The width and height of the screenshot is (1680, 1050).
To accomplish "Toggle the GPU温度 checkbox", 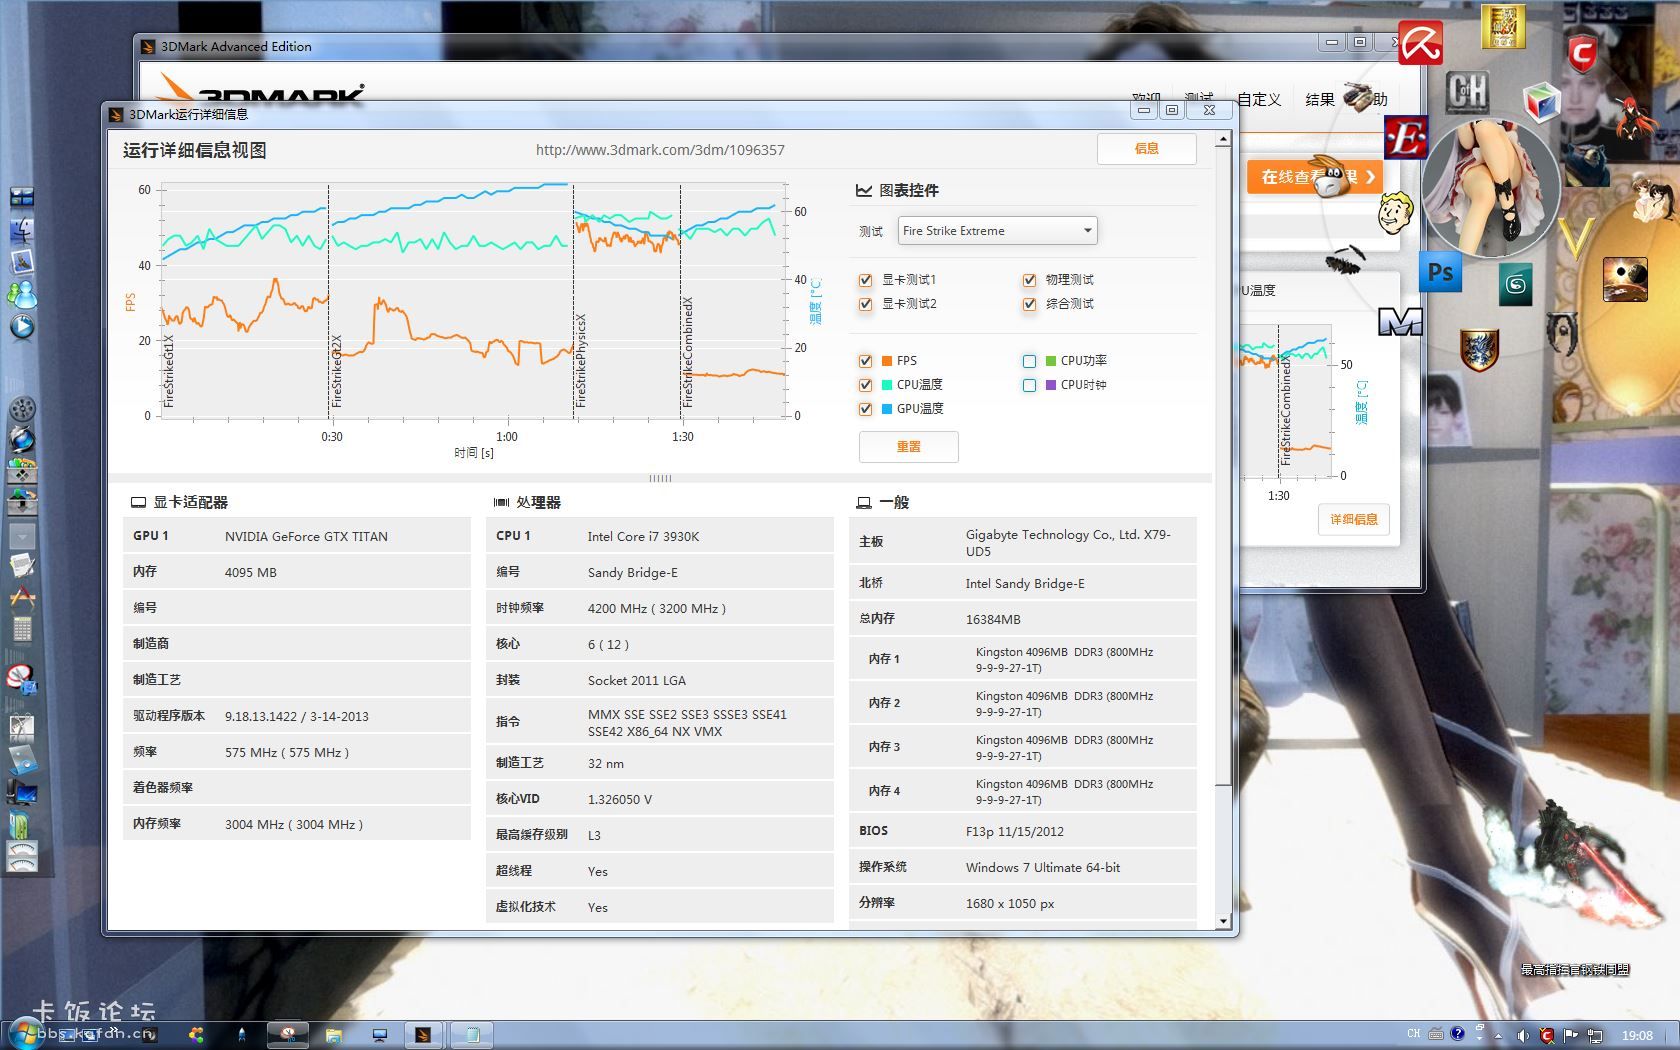I will pos(865,409).
